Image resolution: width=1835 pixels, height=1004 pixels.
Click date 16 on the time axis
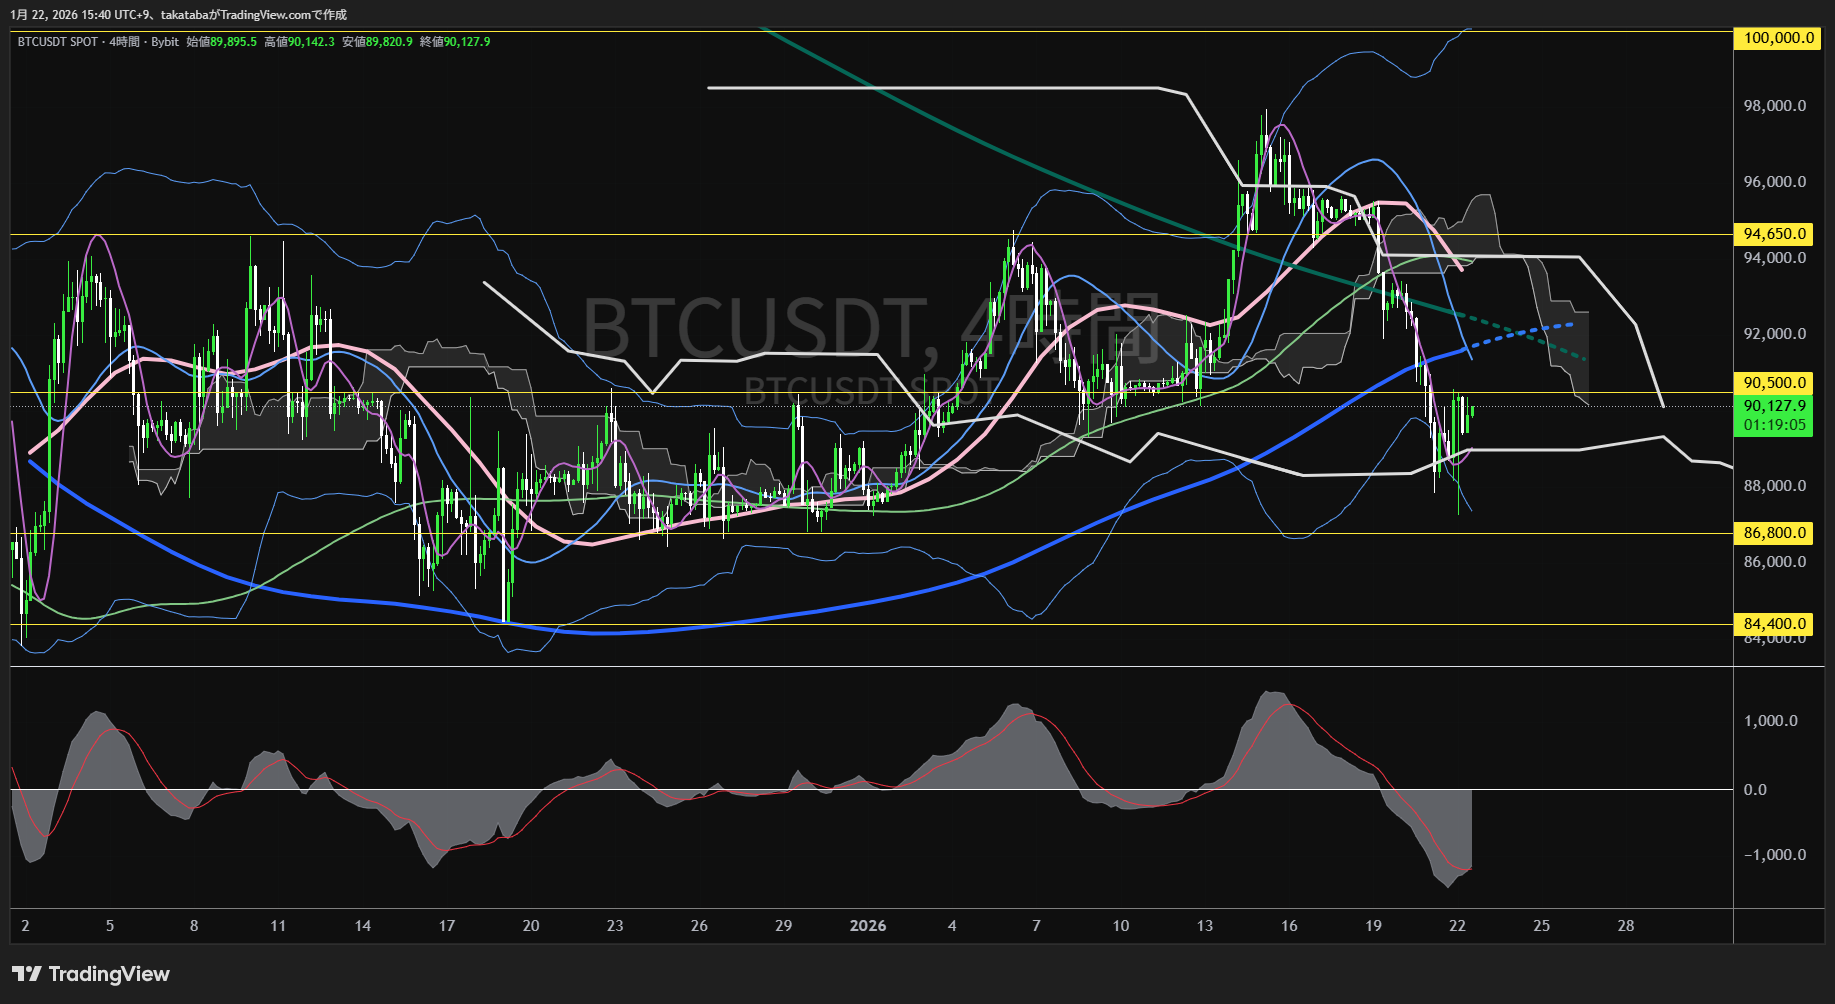(1289, 926)
